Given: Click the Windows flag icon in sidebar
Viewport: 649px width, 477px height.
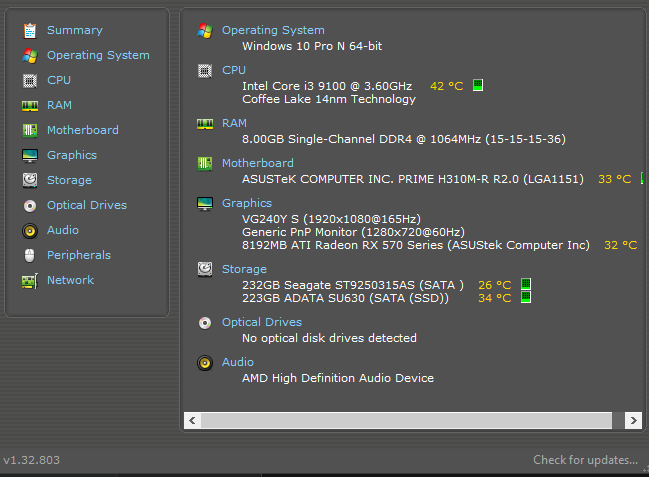Looking at the screenshot, I should click(30, 55).
